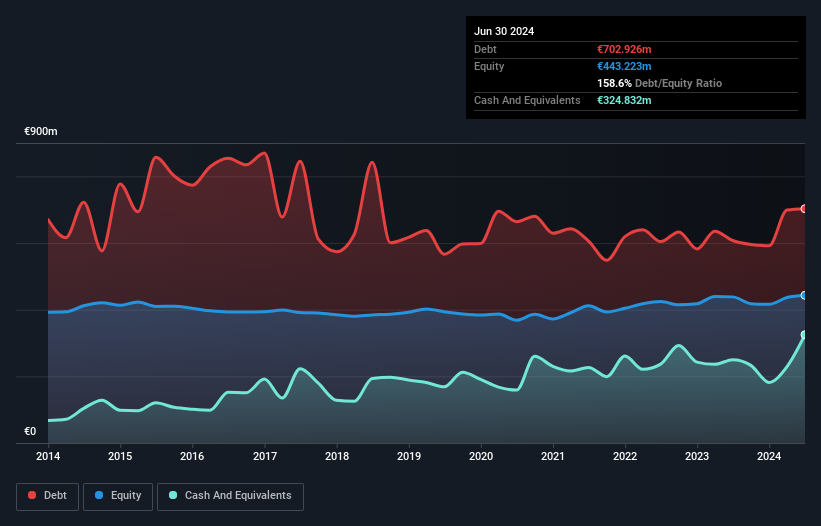Click the 2018 x-axis label

(337, 456)
